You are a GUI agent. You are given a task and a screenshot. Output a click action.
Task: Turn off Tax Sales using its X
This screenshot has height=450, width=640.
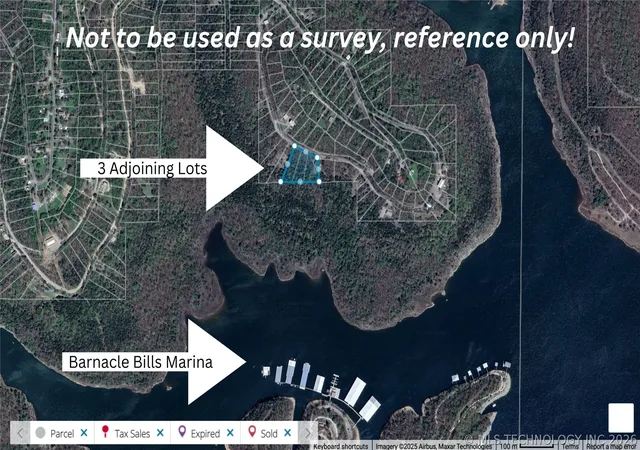160,433
